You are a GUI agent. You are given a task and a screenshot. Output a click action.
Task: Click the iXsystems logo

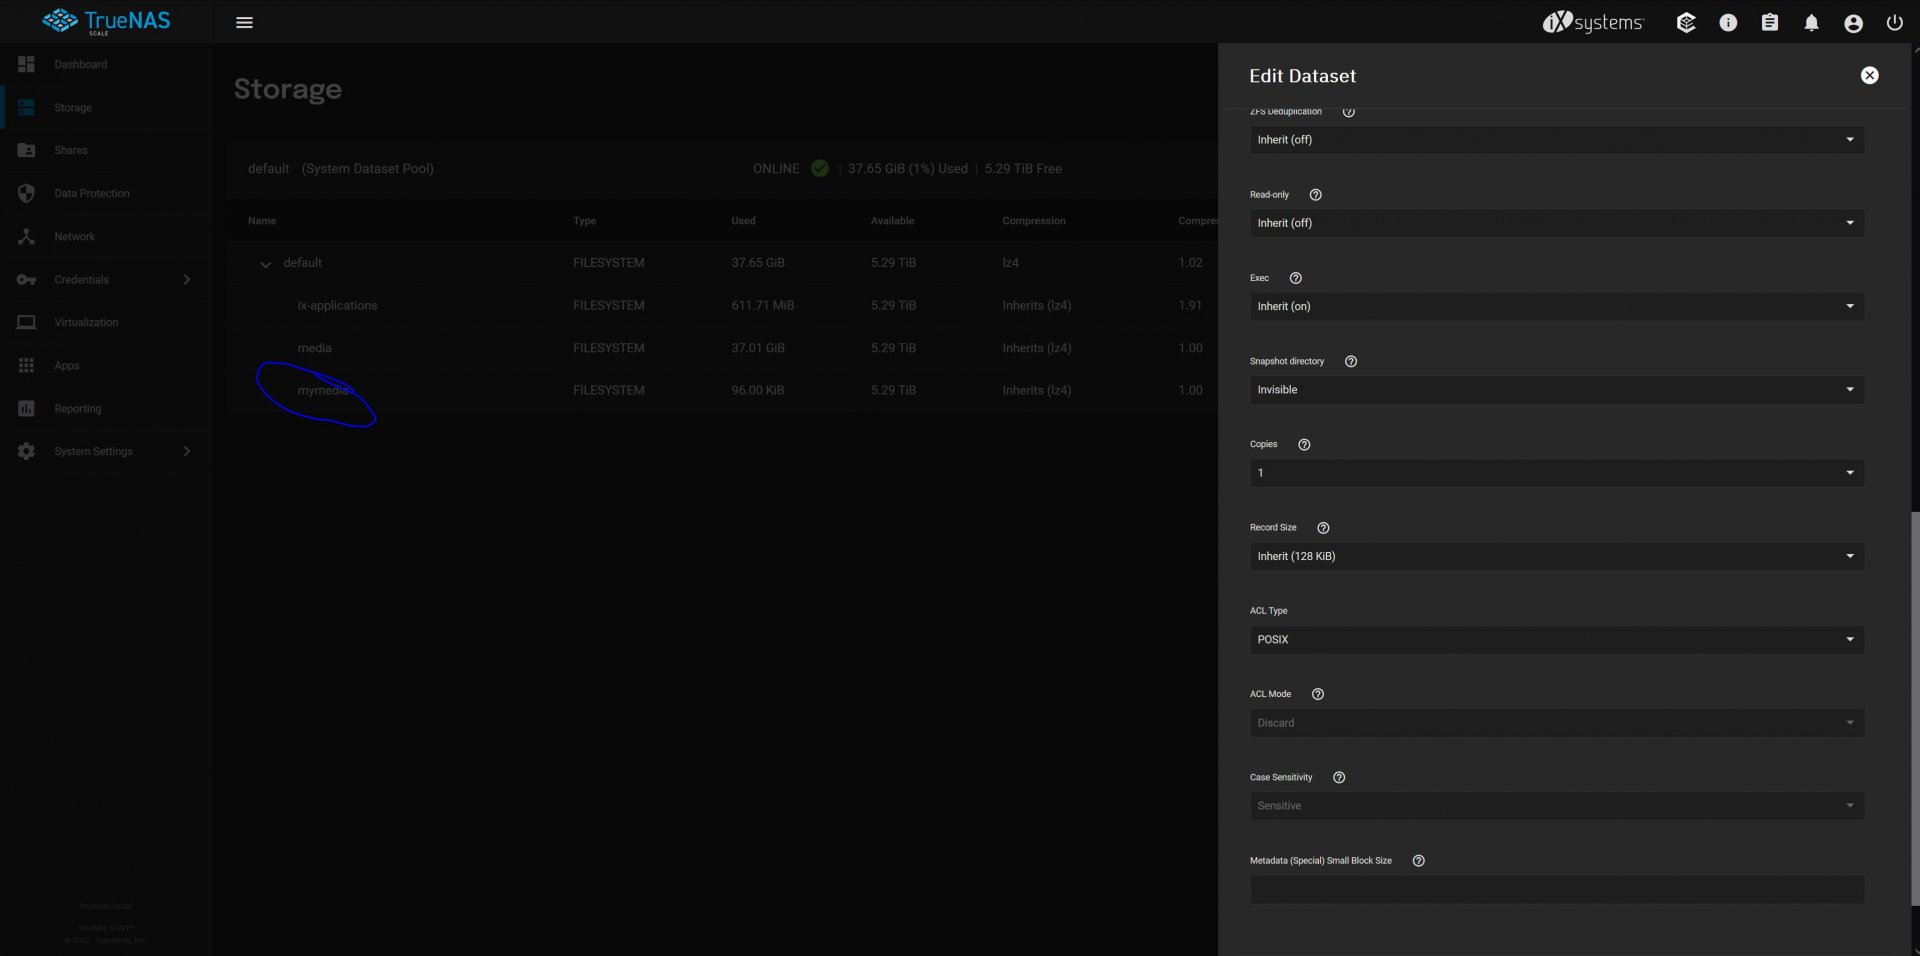[1592, 22]
